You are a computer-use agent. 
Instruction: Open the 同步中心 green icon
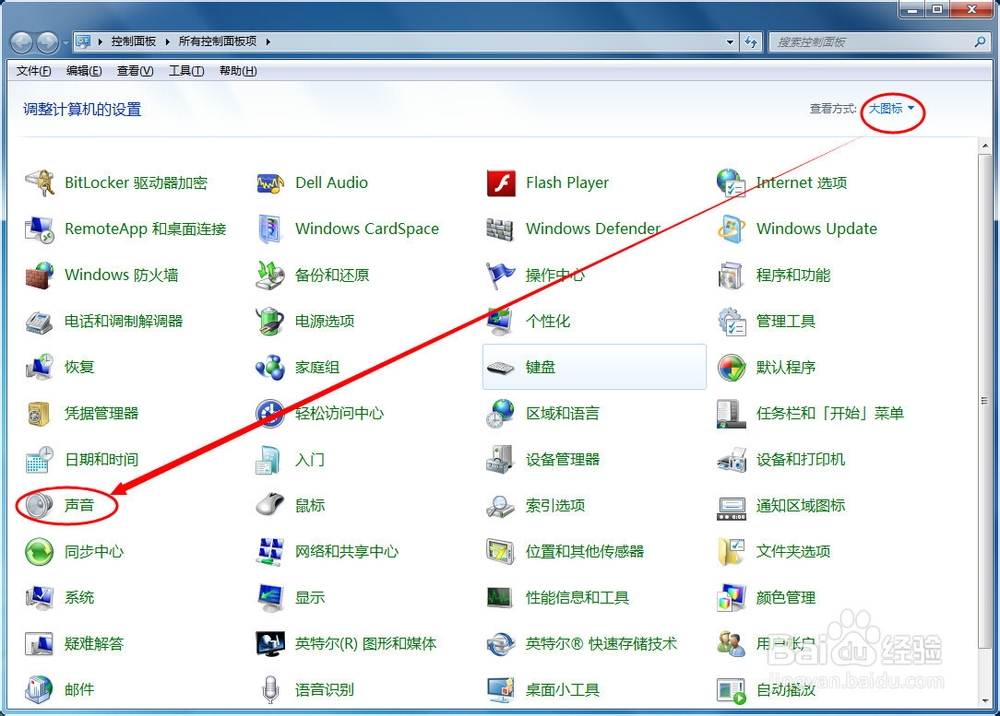tap(40, 552)
